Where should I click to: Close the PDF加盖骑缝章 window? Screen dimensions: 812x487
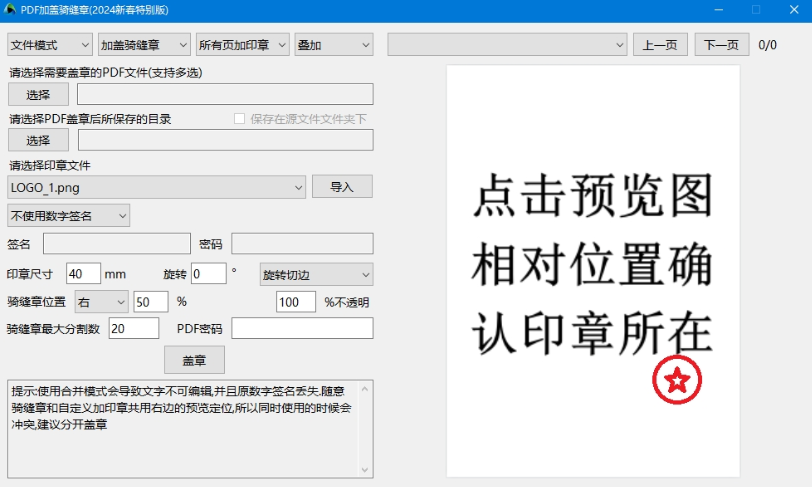[x=794, y=10]
